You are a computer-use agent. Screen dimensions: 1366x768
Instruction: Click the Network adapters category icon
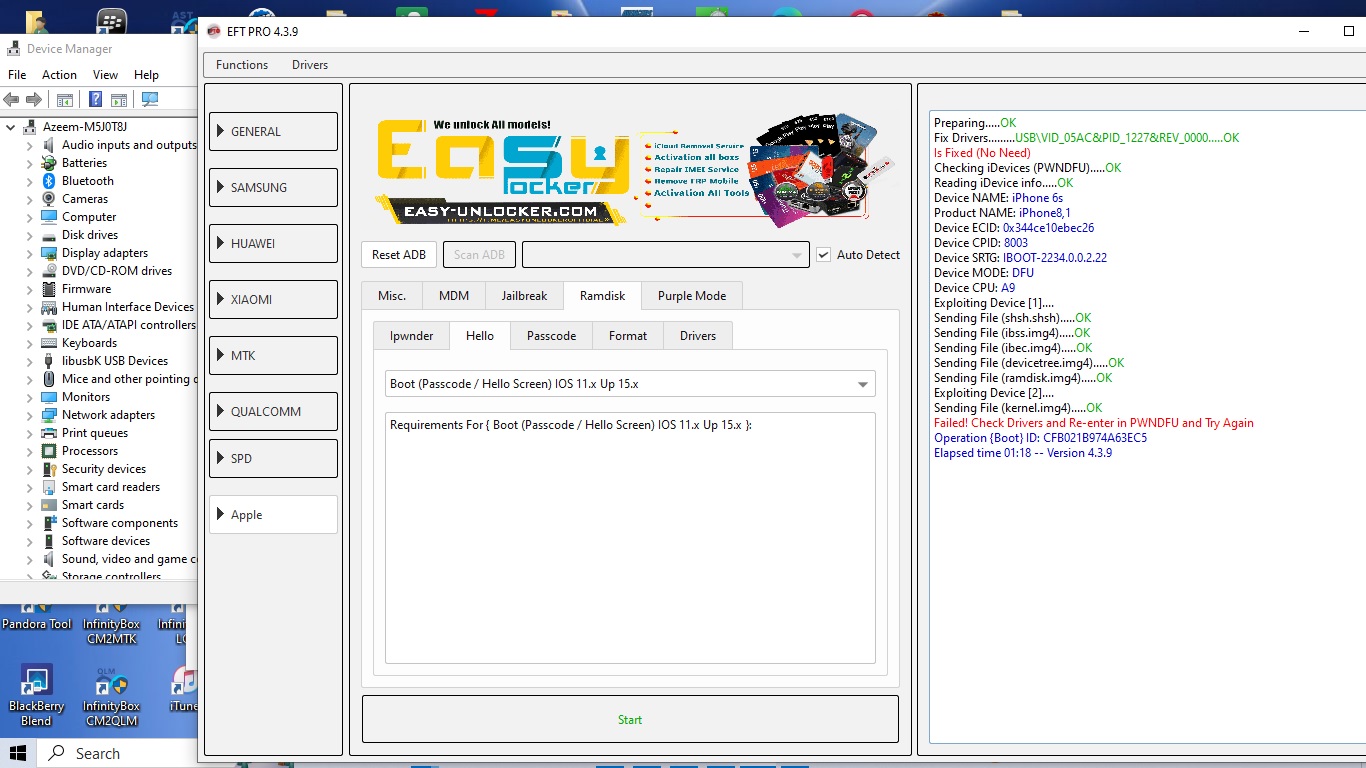[x=49, y=415]
